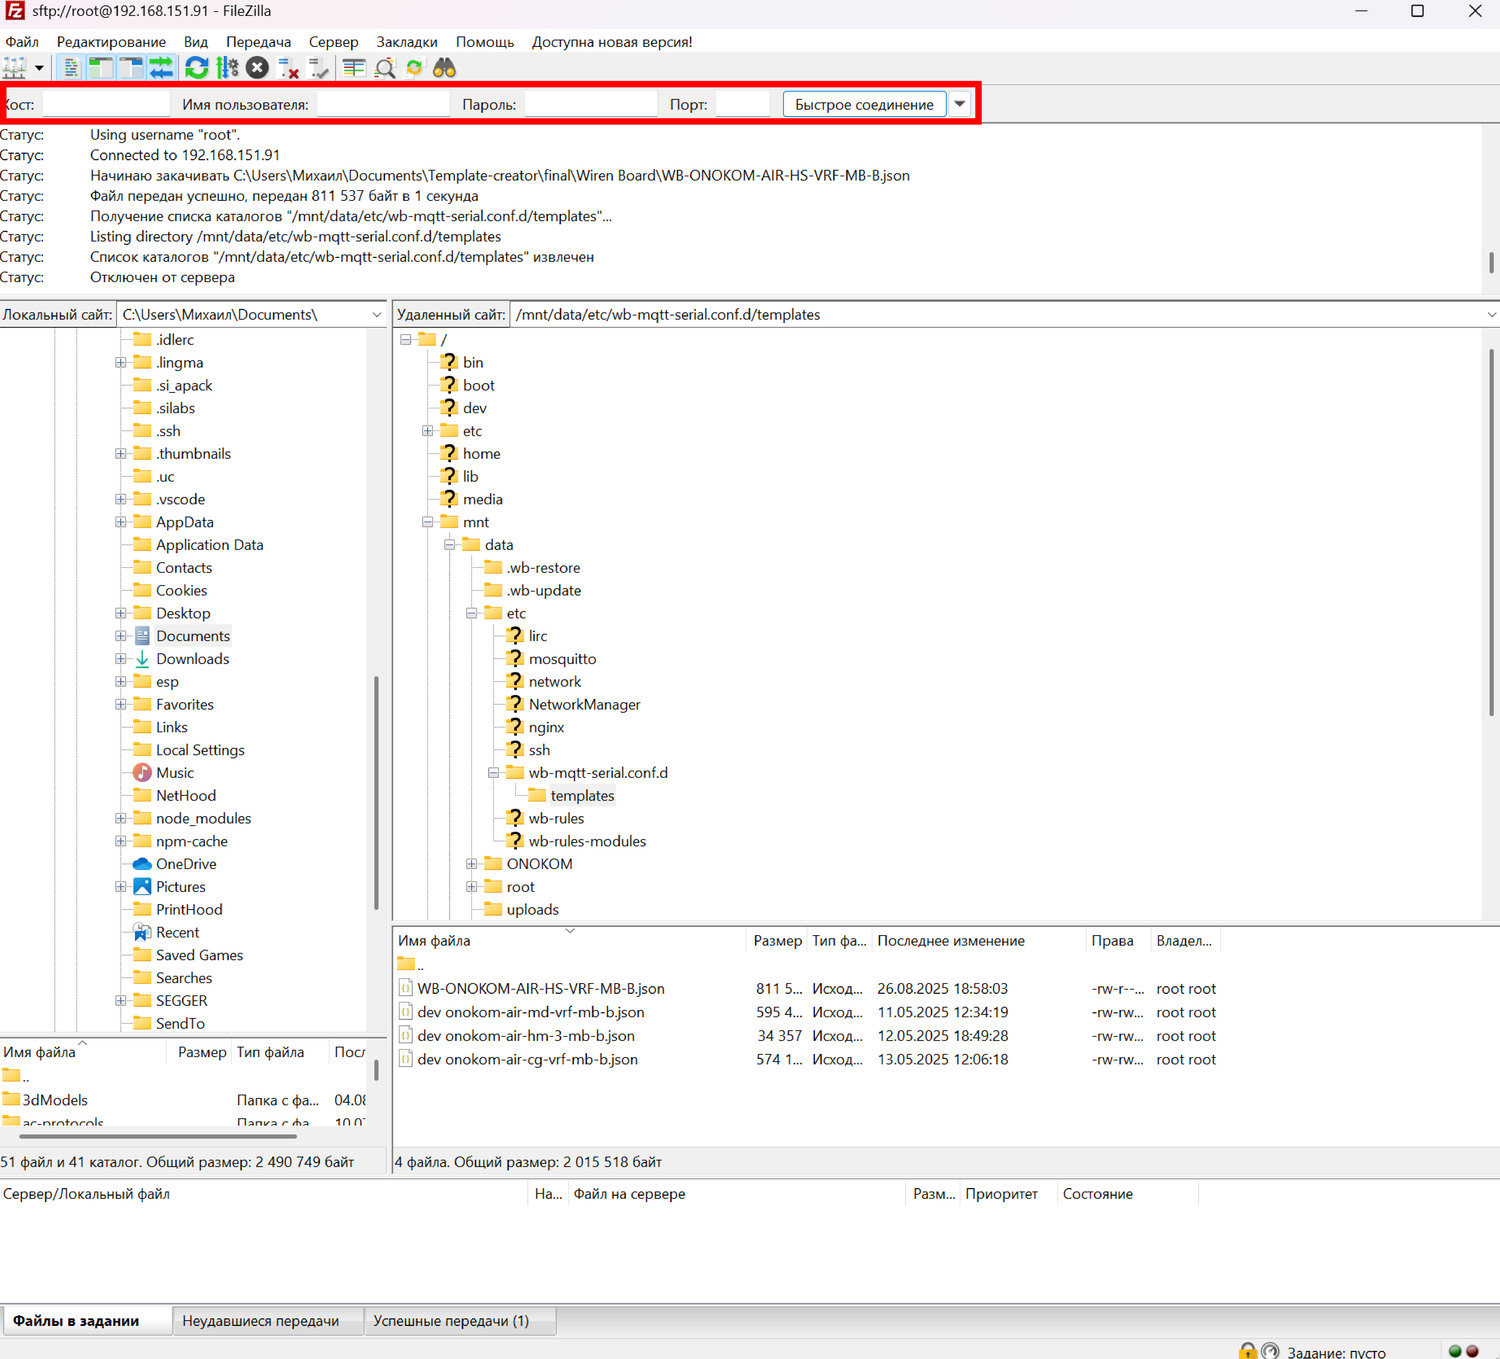Open the Сервер menu
Viewport: 1500px width, 1359px height.
point(333,42)
